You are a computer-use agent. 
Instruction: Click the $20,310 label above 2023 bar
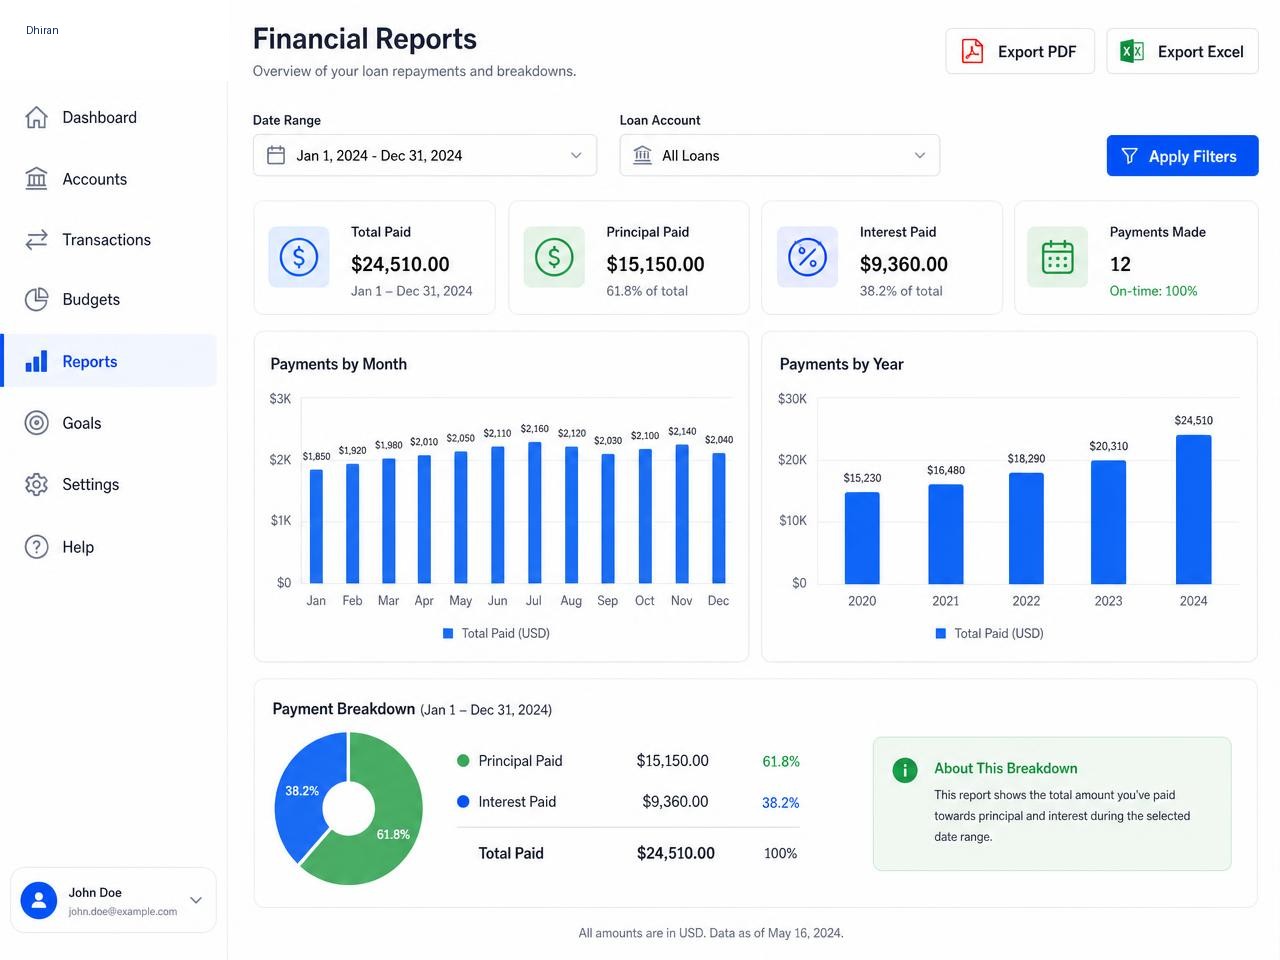[x=1108, y=446]
